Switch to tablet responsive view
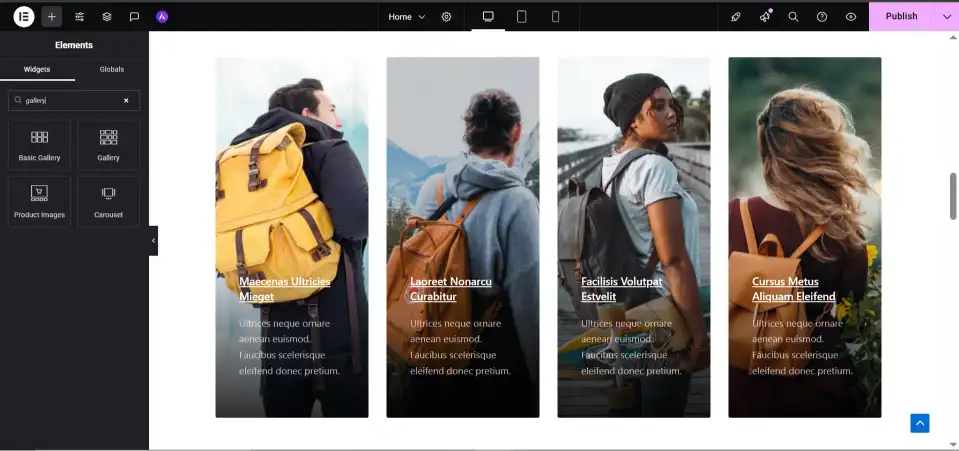The image size is (959, 451). (x=521, y=16)
